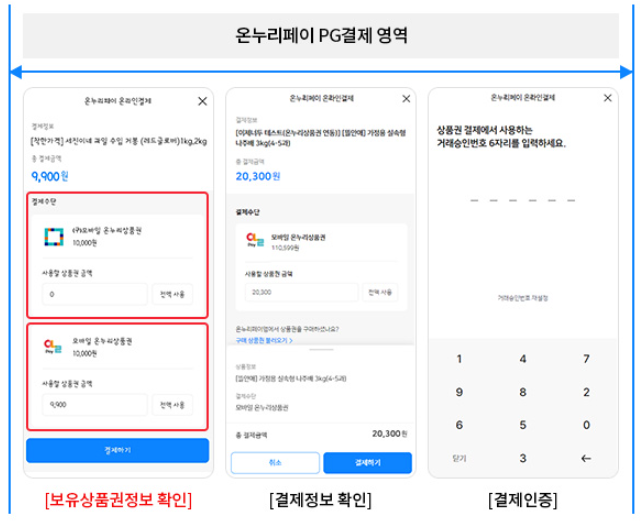Tap keypad digit 3
The height and width of the screenshot is (523, 640).
(x=523, y=458)
